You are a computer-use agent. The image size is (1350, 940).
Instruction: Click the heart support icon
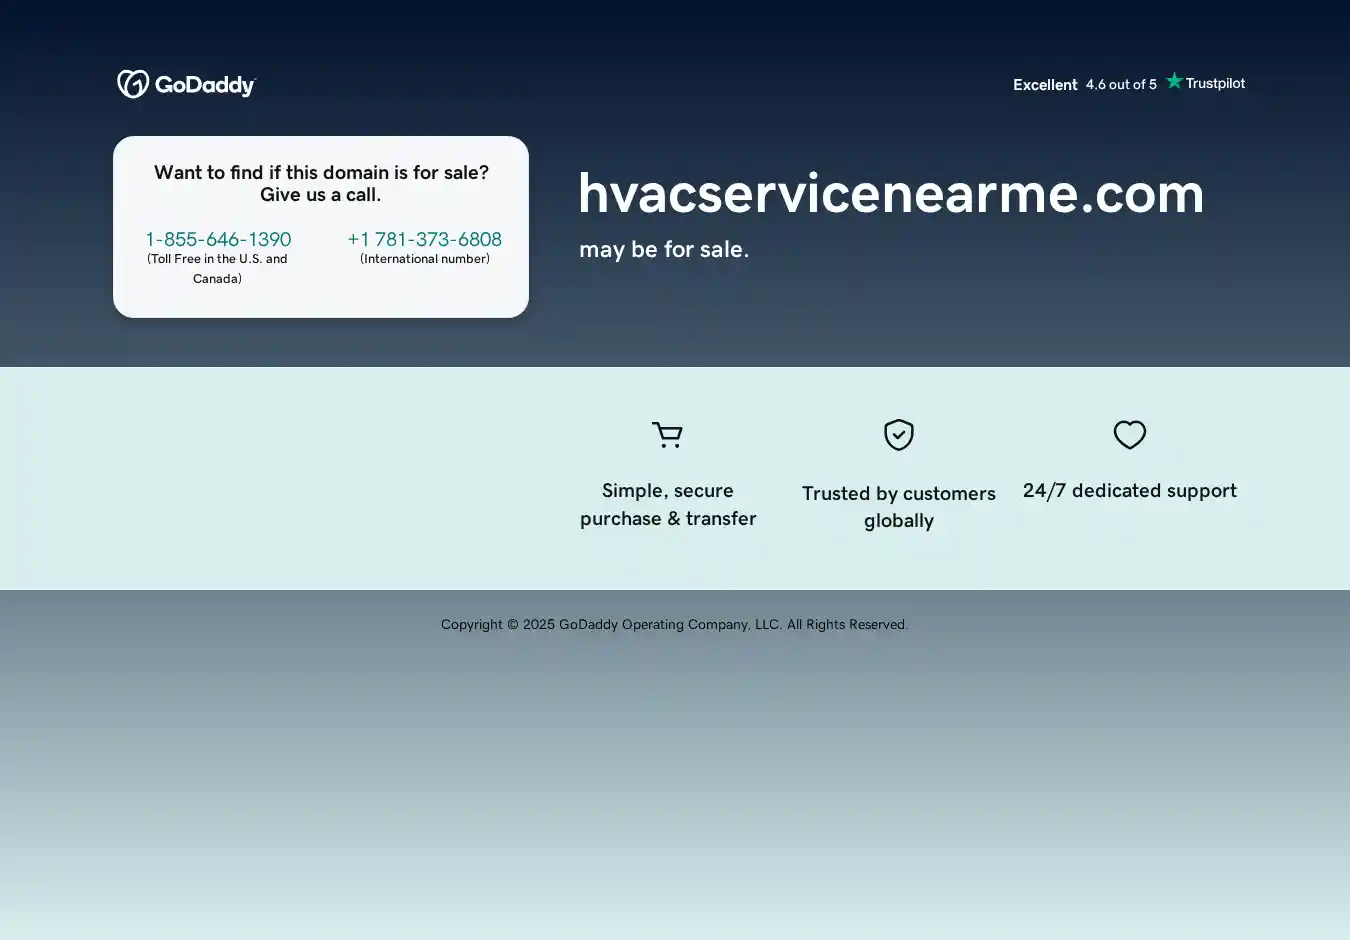1130,435
